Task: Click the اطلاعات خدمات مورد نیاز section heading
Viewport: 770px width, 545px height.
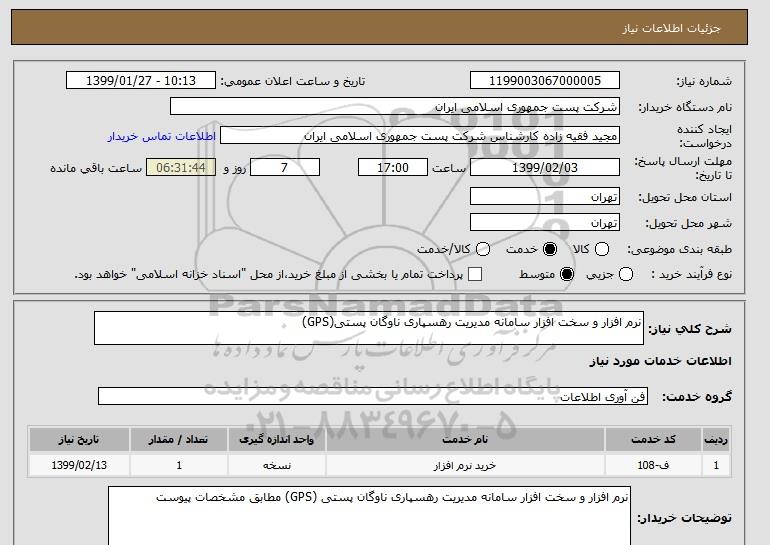Action: pyautogui.click(x=660, y=361)
